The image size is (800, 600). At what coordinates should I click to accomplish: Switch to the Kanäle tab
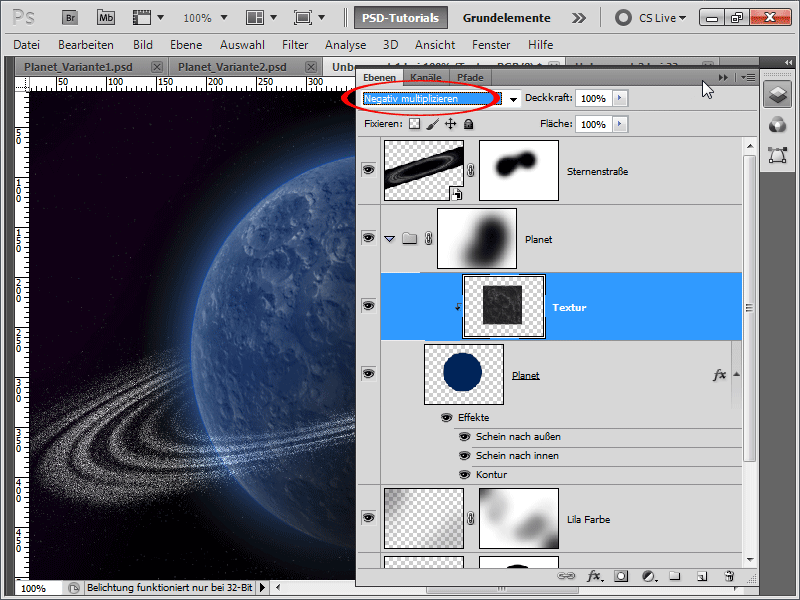(x=426, y=78)
